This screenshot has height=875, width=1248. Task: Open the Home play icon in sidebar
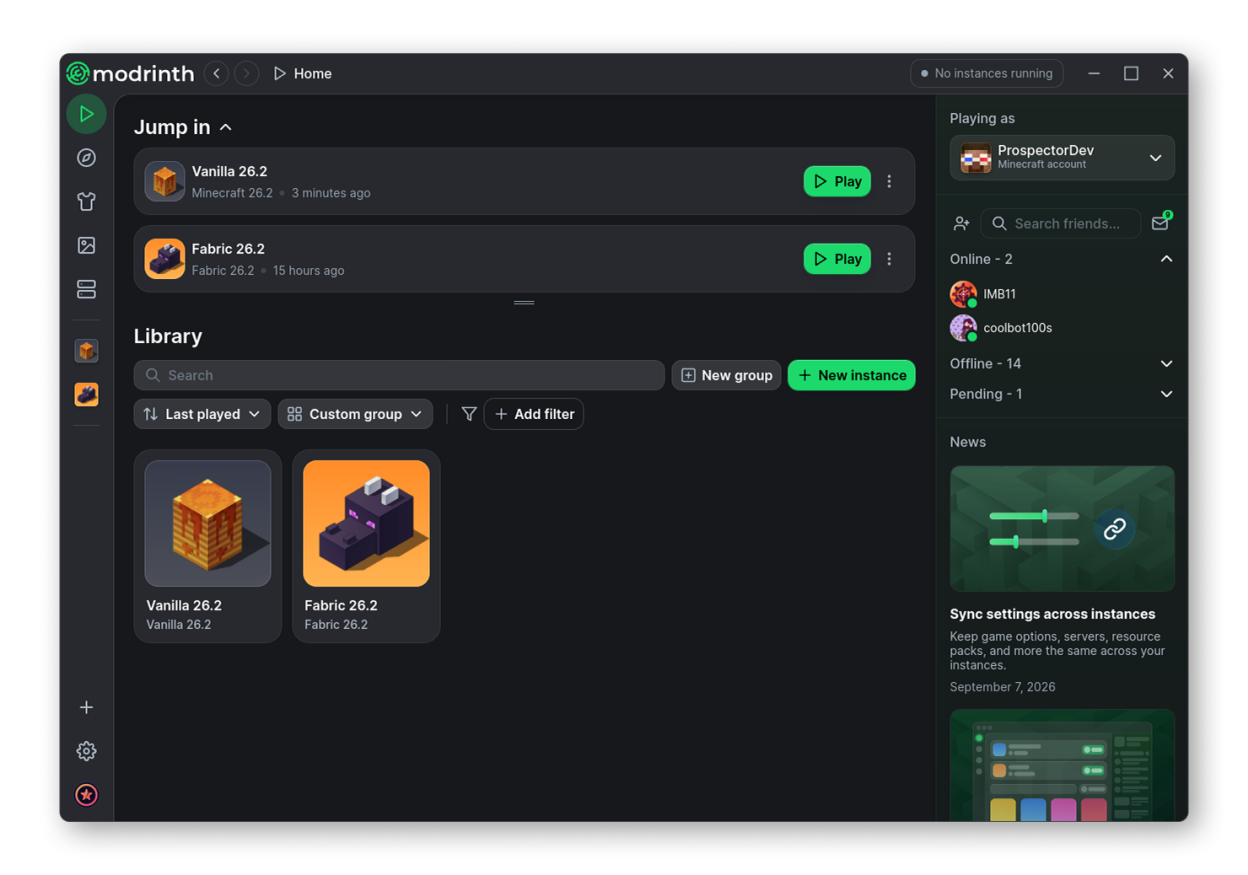(x=87, y=114)
